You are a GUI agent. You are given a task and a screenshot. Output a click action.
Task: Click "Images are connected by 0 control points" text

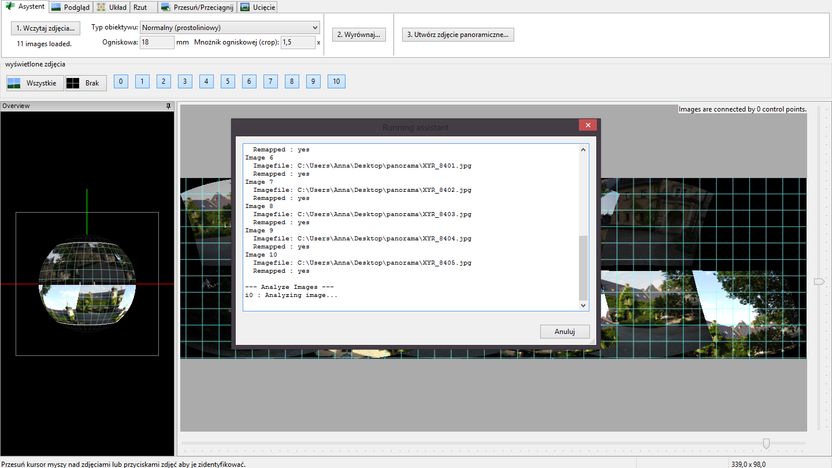point(742,109)
